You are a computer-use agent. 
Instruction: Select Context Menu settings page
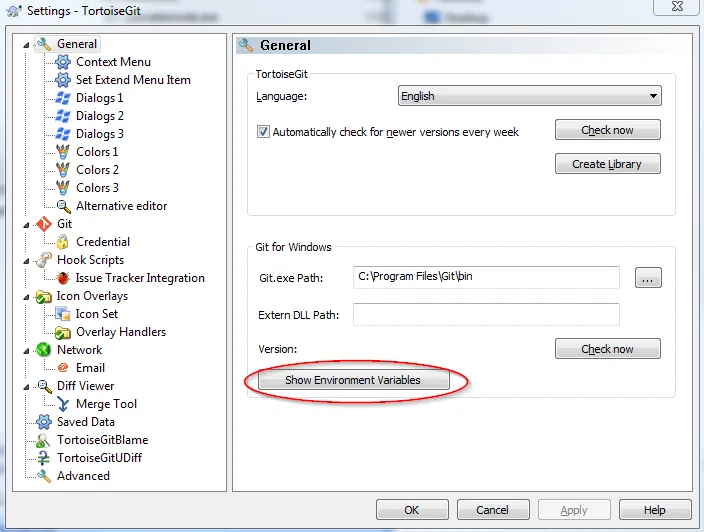click(x=113, y=62)
